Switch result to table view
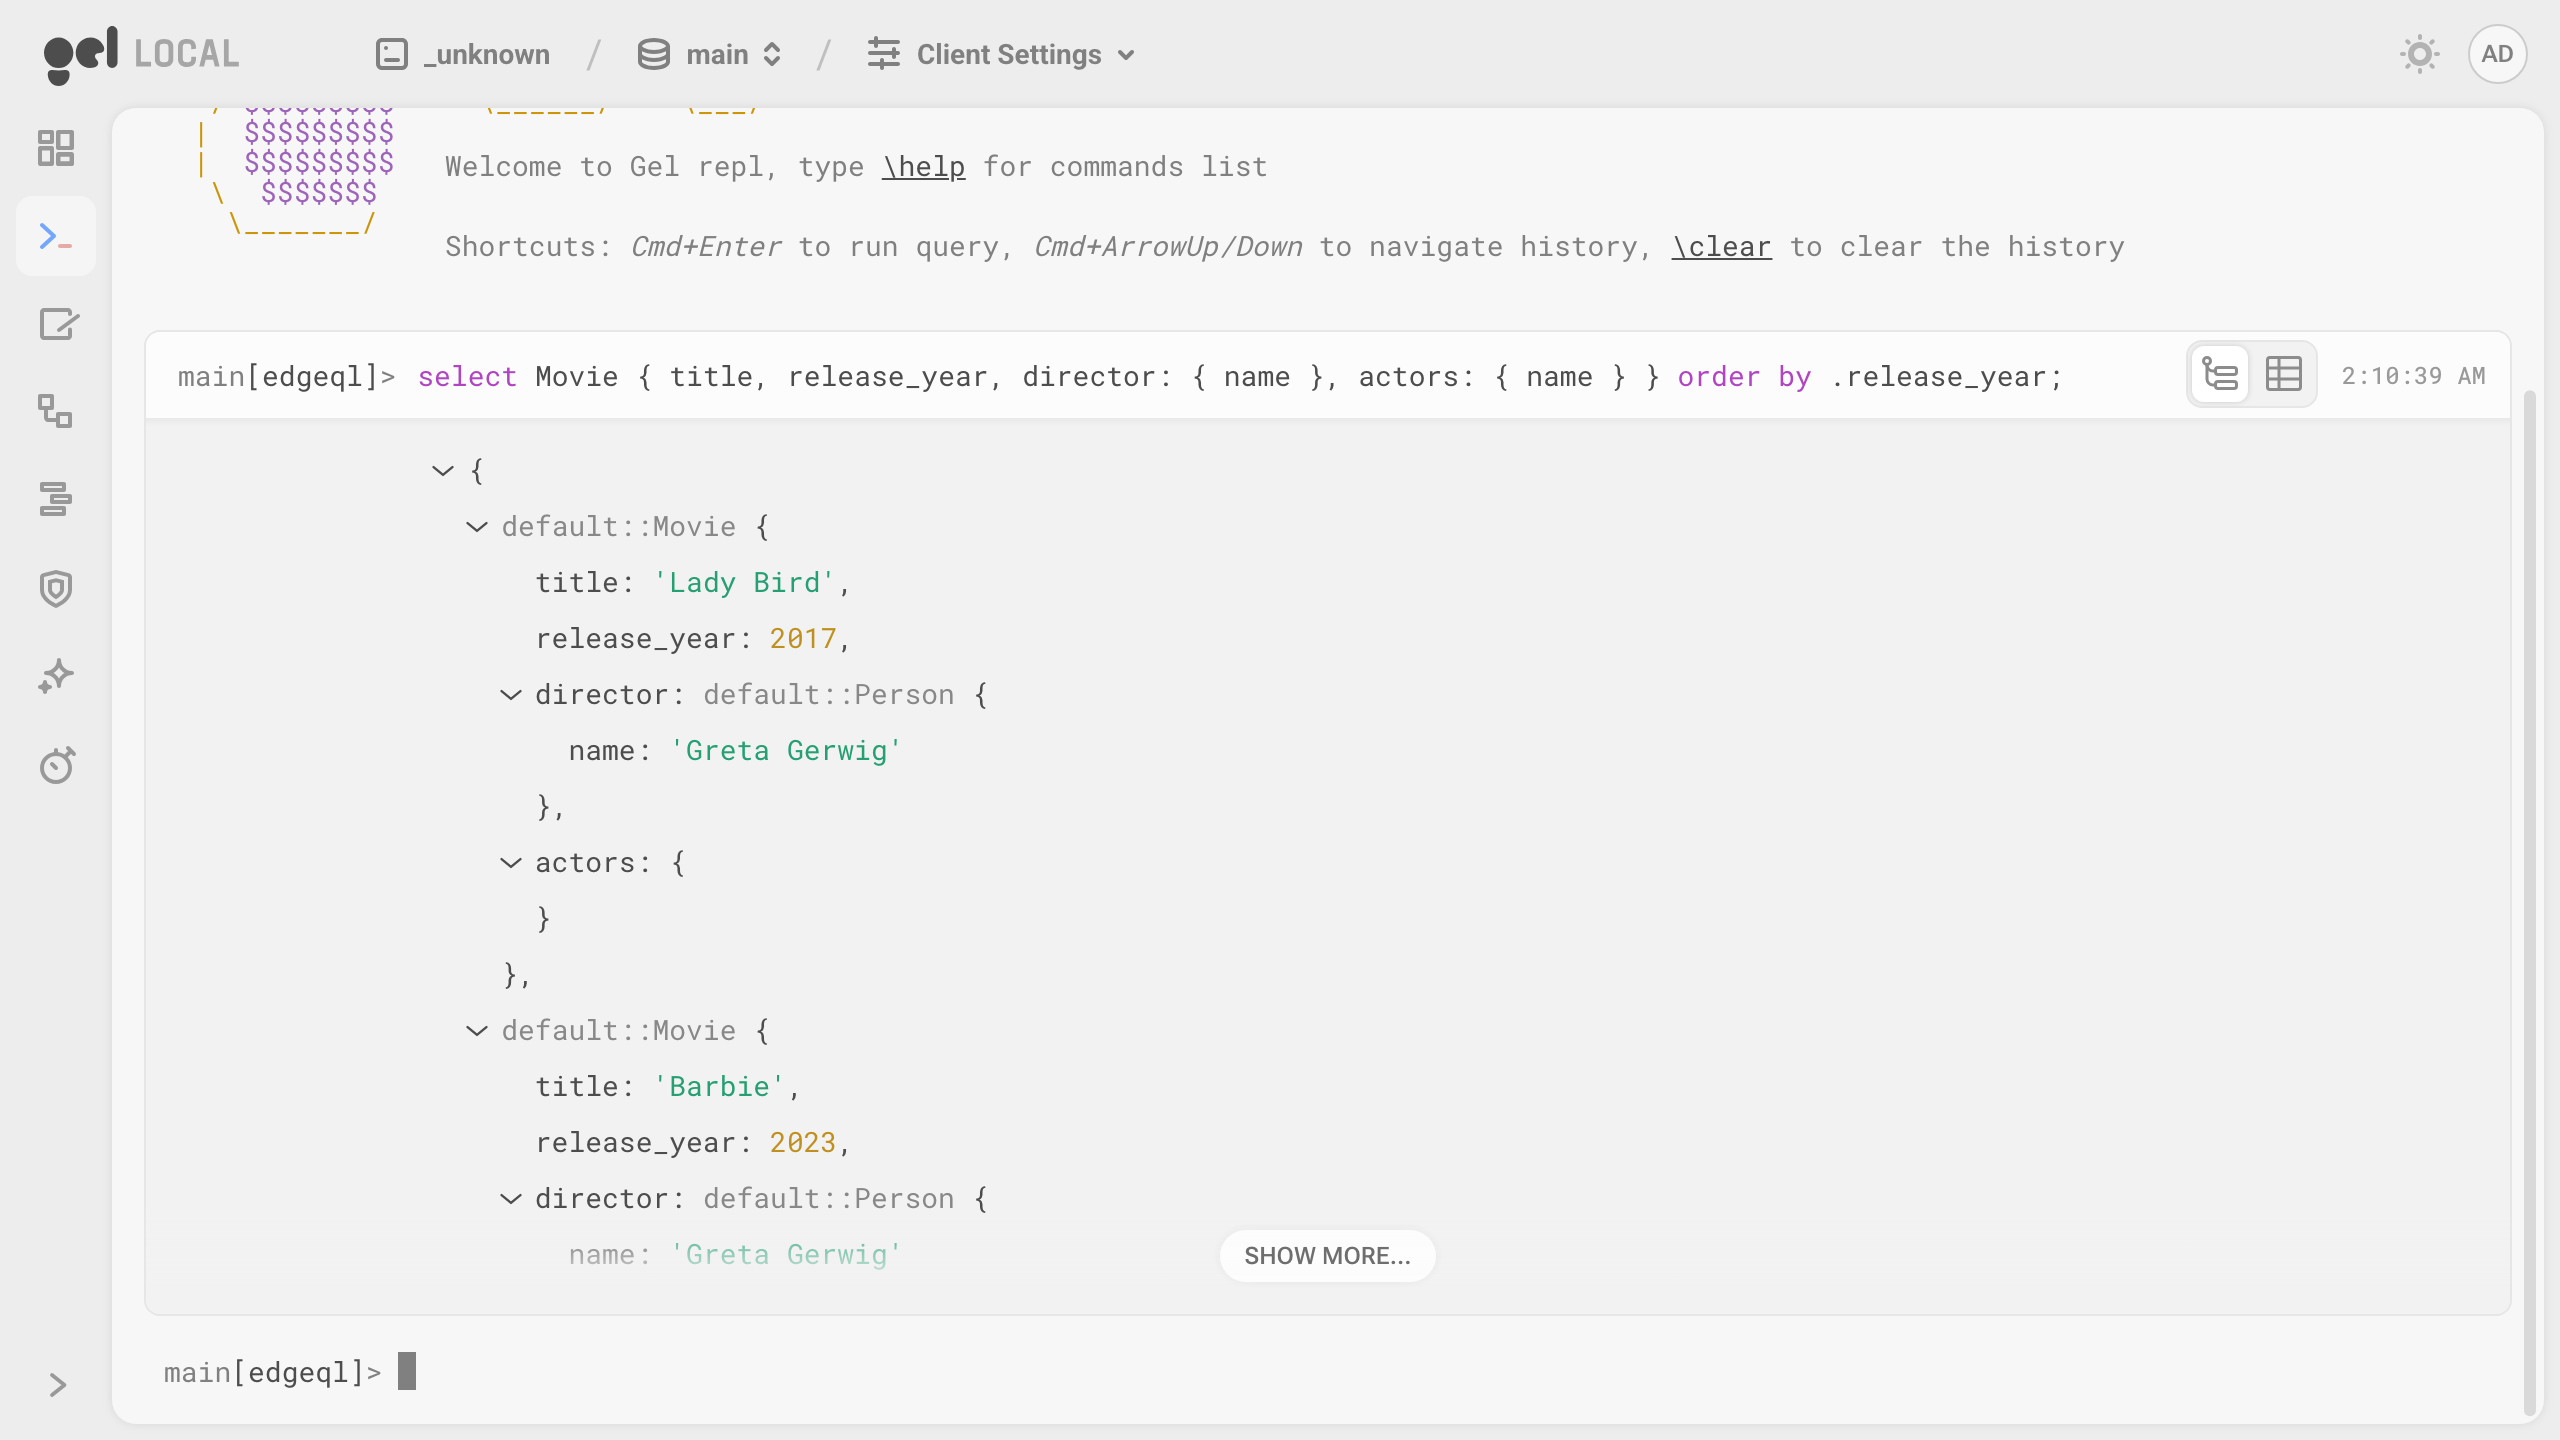Viewport: 2560px width, 1440px height. (2284, 375)
